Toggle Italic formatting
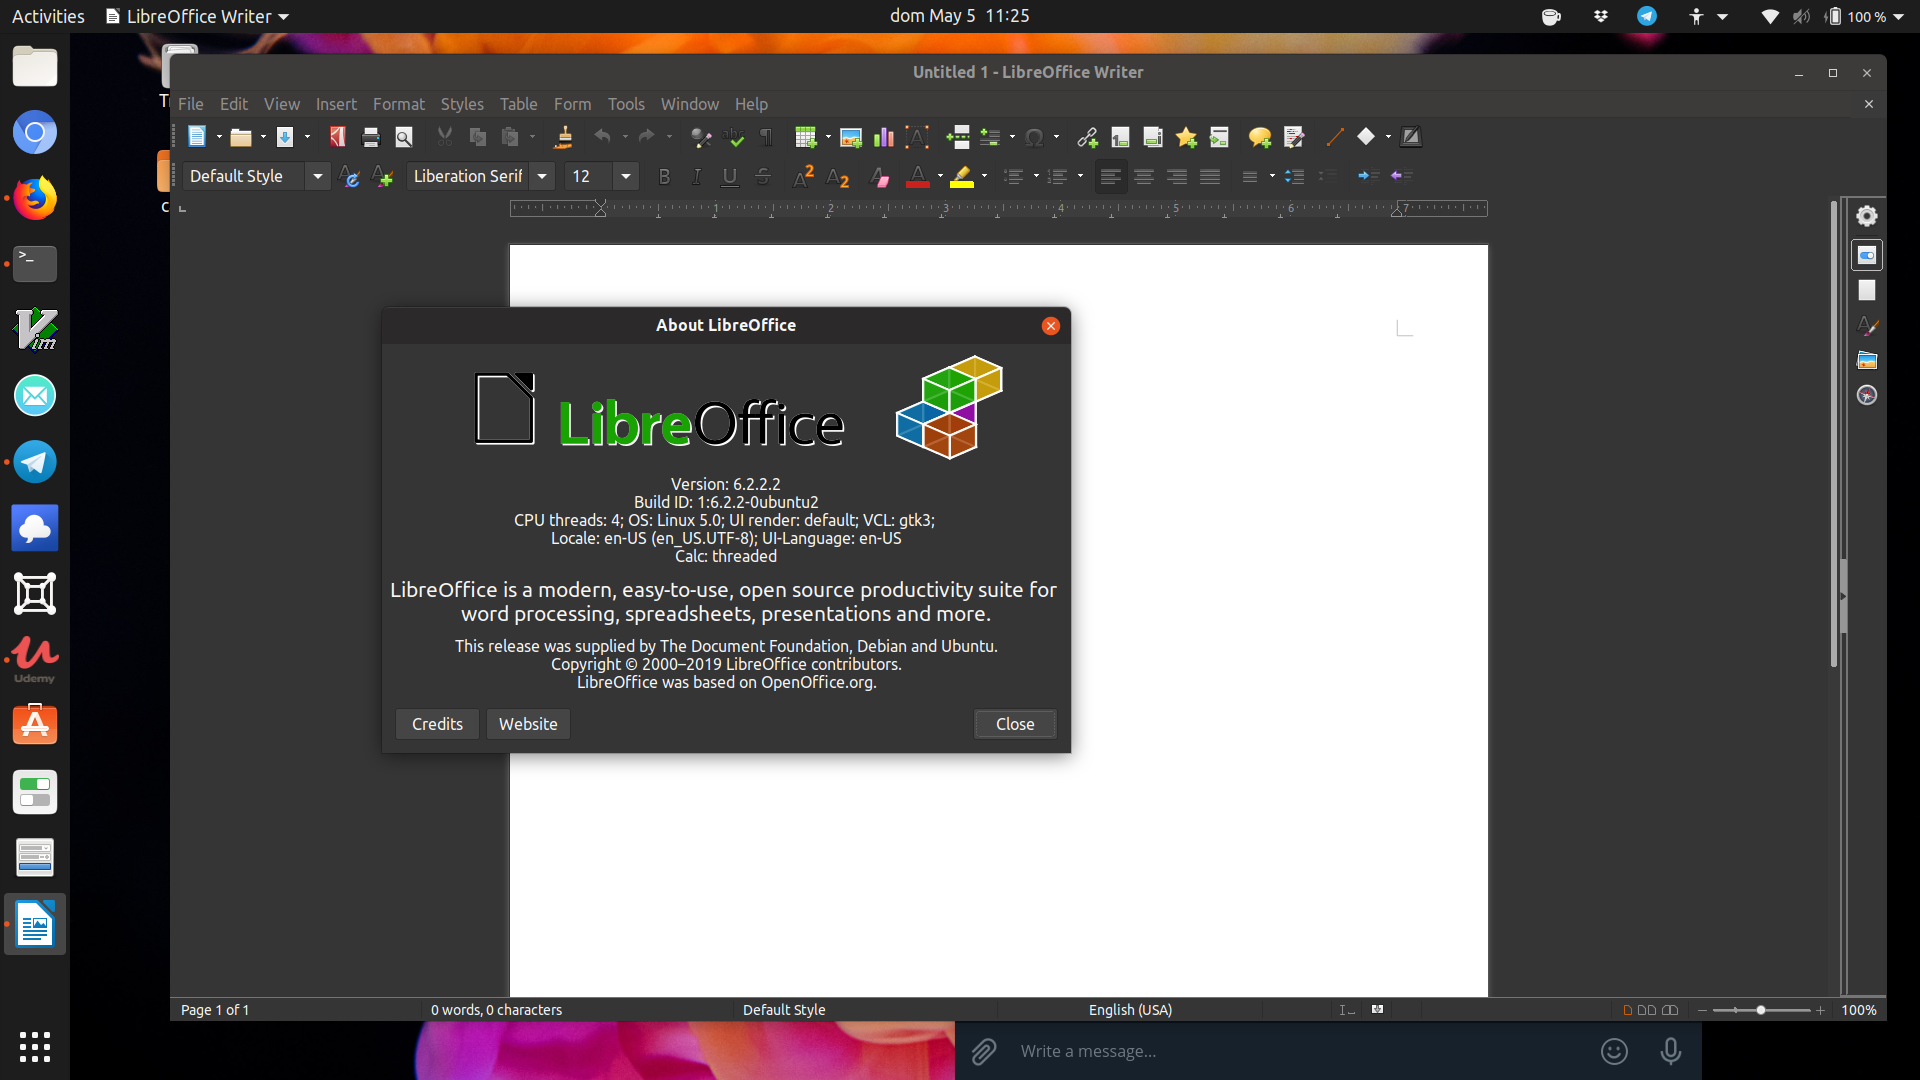This screenshot has height=1080, width=1920. [x=697, y=177]
